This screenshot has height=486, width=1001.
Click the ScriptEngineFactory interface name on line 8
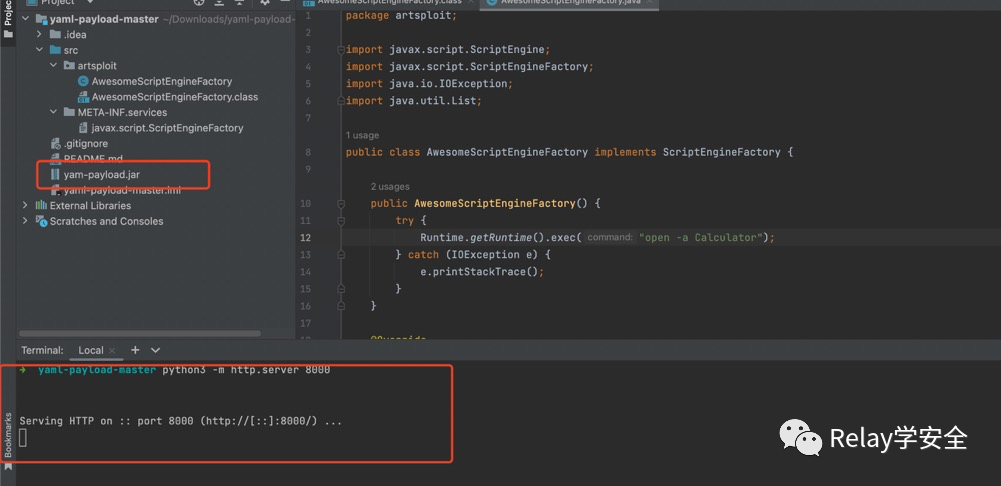click(x=721, y=152)
